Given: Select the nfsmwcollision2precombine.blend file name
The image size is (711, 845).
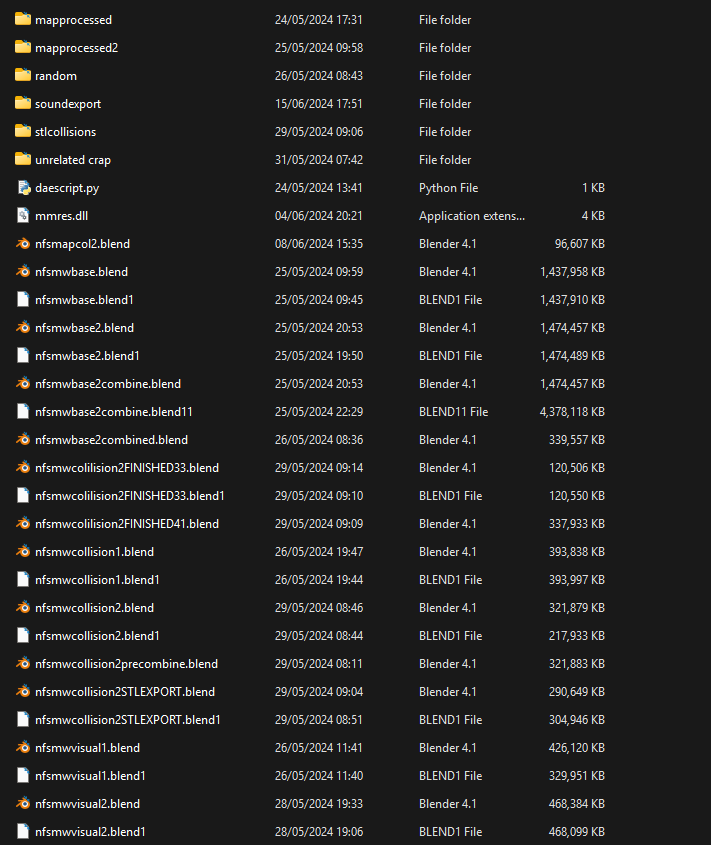Looking at the screenshot, I should click(x=127, y=664).
